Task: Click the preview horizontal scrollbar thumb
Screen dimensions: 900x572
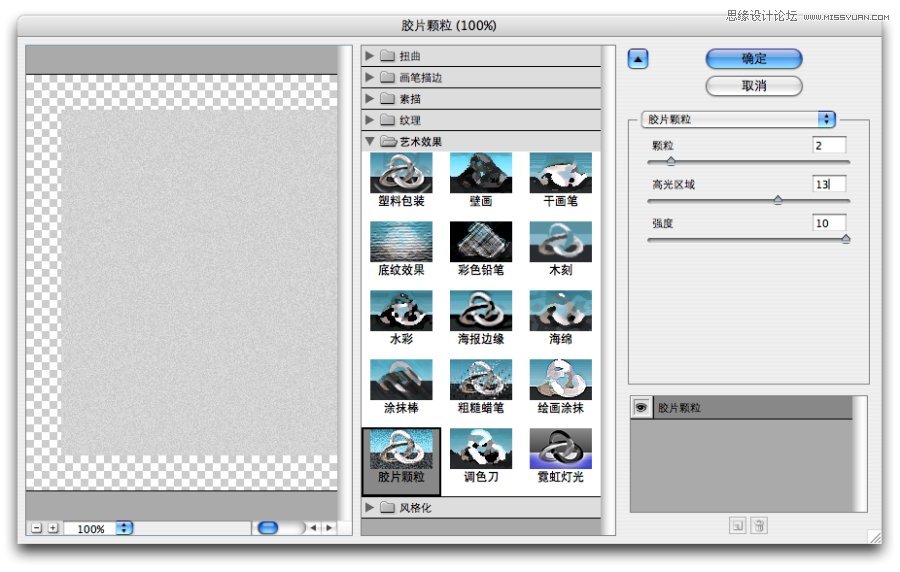Action: [x=268, y=528]
